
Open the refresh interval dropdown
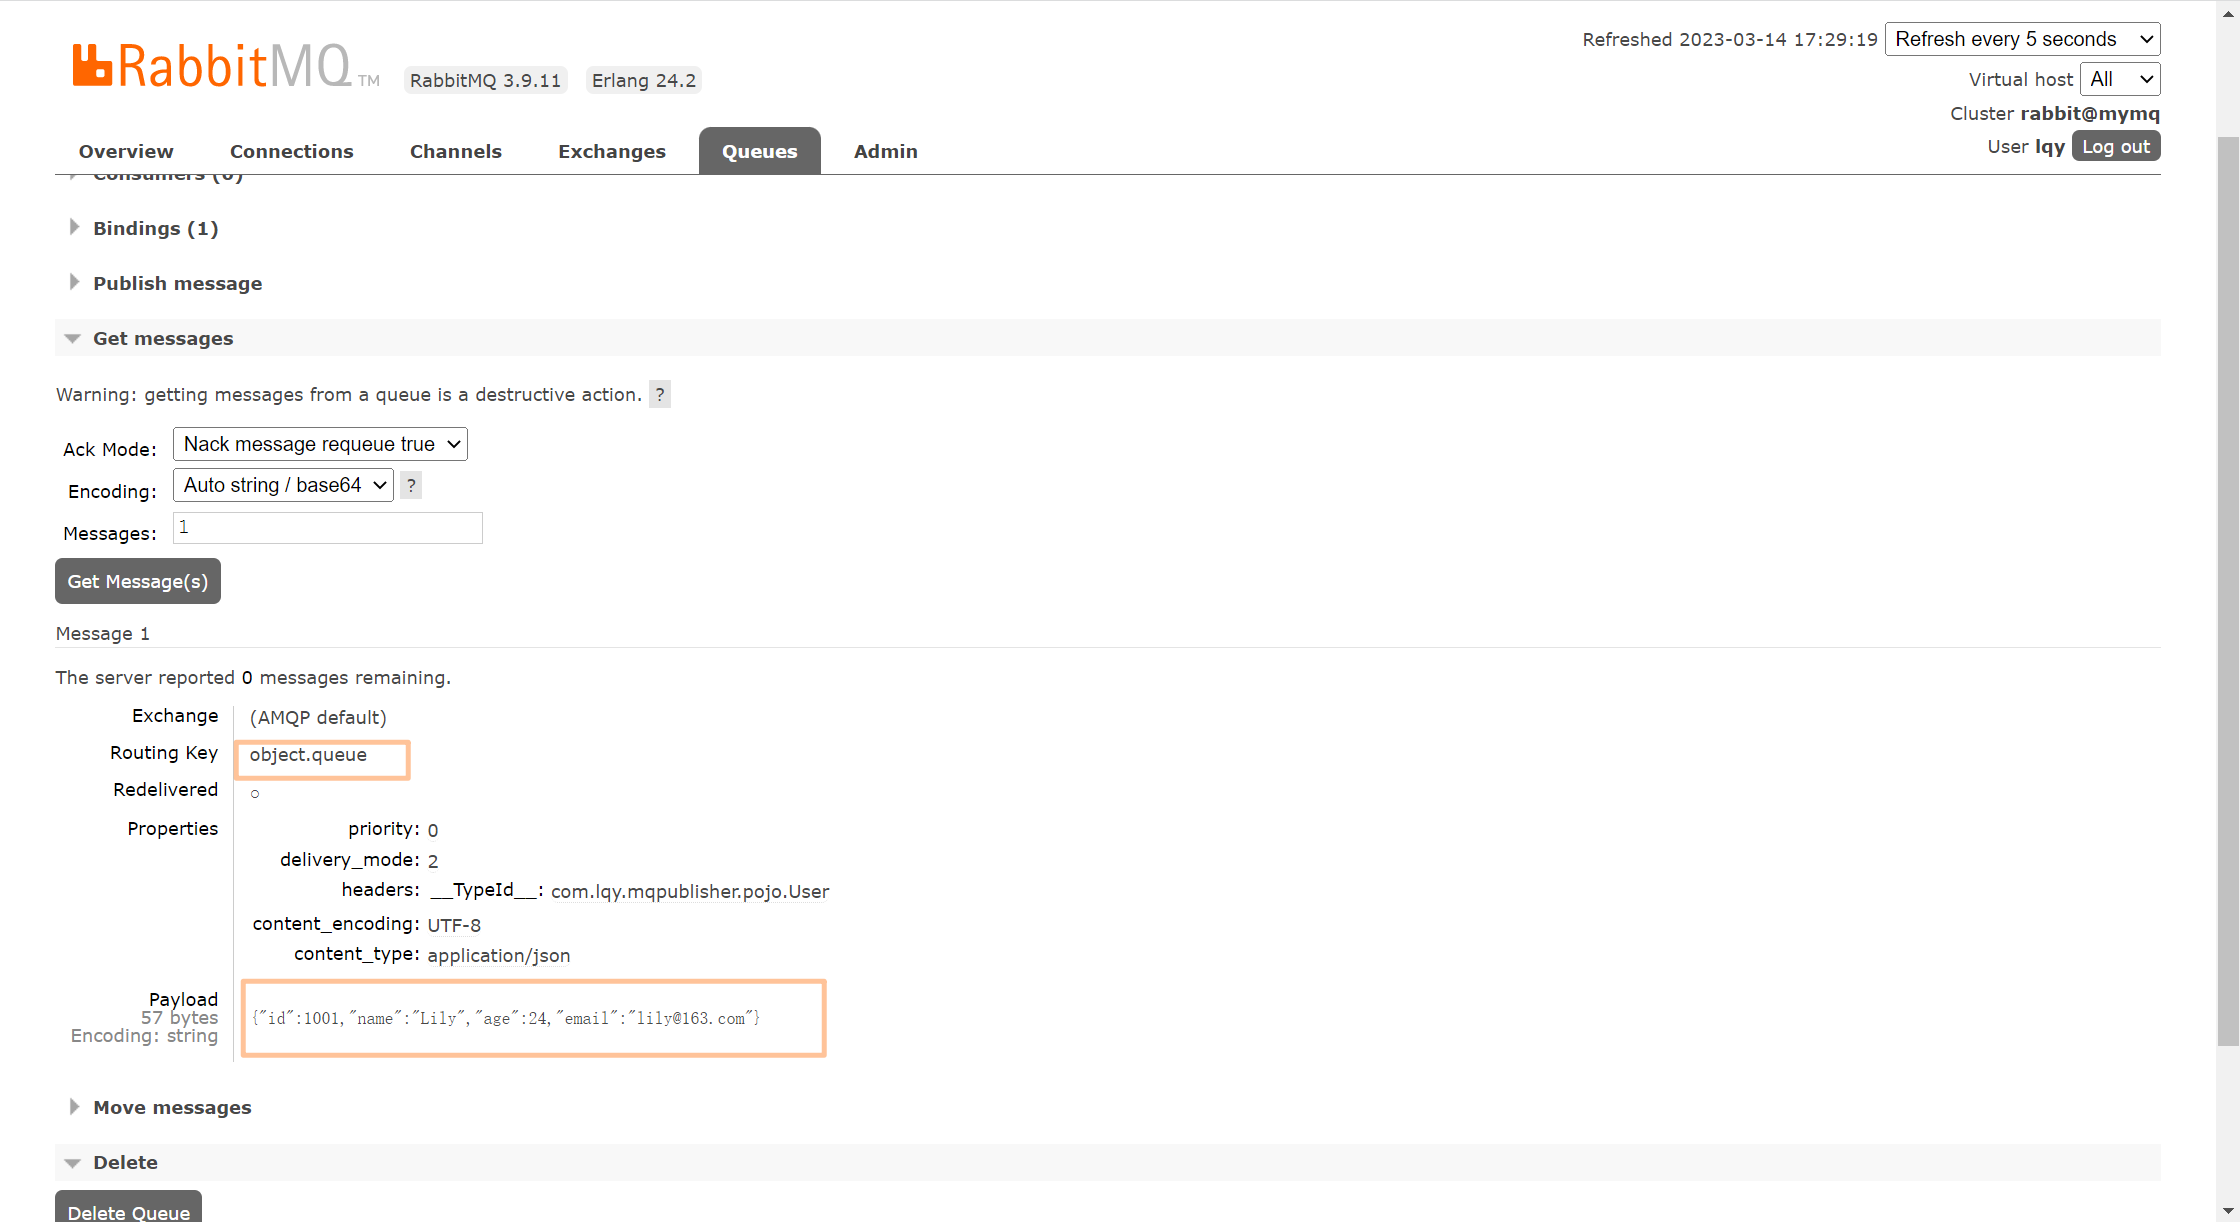tap(2022, 39)
